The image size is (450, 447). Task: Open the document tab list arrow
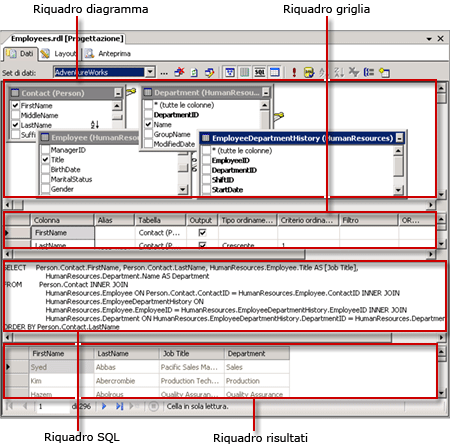point(429,39)
